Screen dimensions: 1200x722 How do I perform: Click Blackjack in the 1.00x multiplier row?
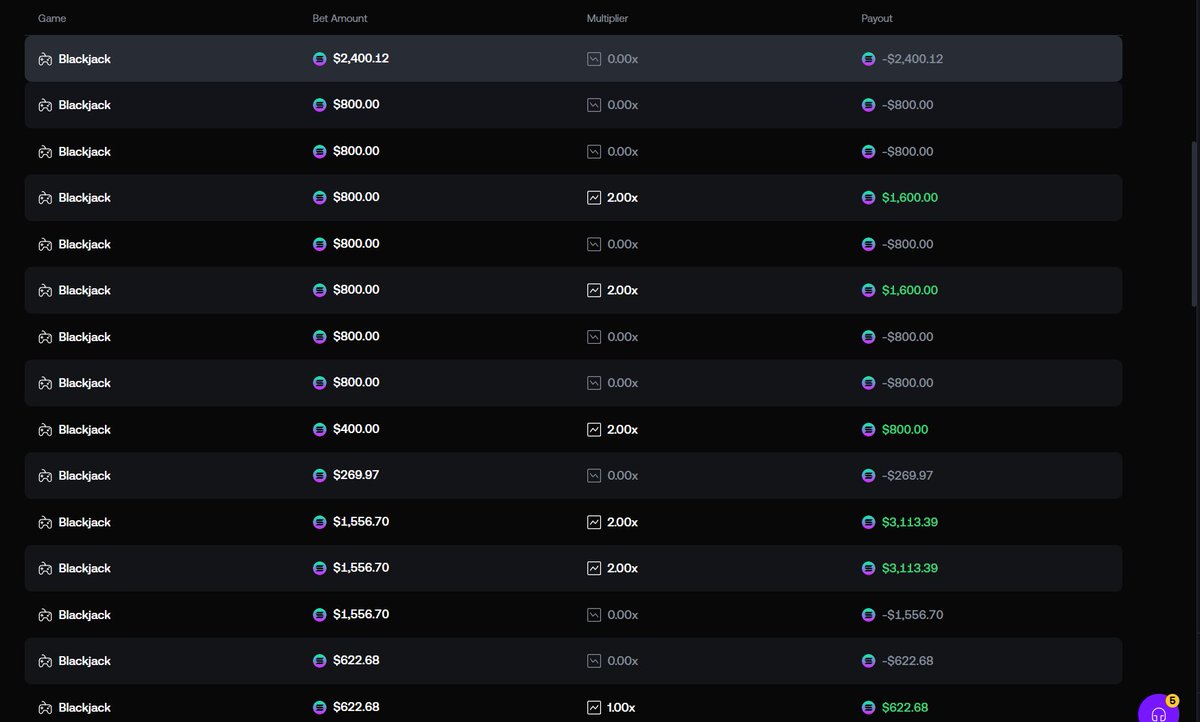[x=85, y=708]
